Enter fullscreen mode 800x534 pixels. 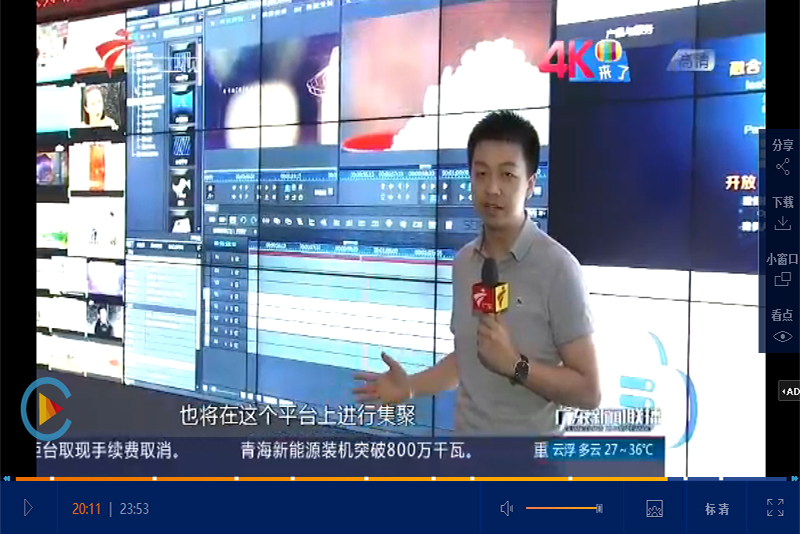coord(775,508)
